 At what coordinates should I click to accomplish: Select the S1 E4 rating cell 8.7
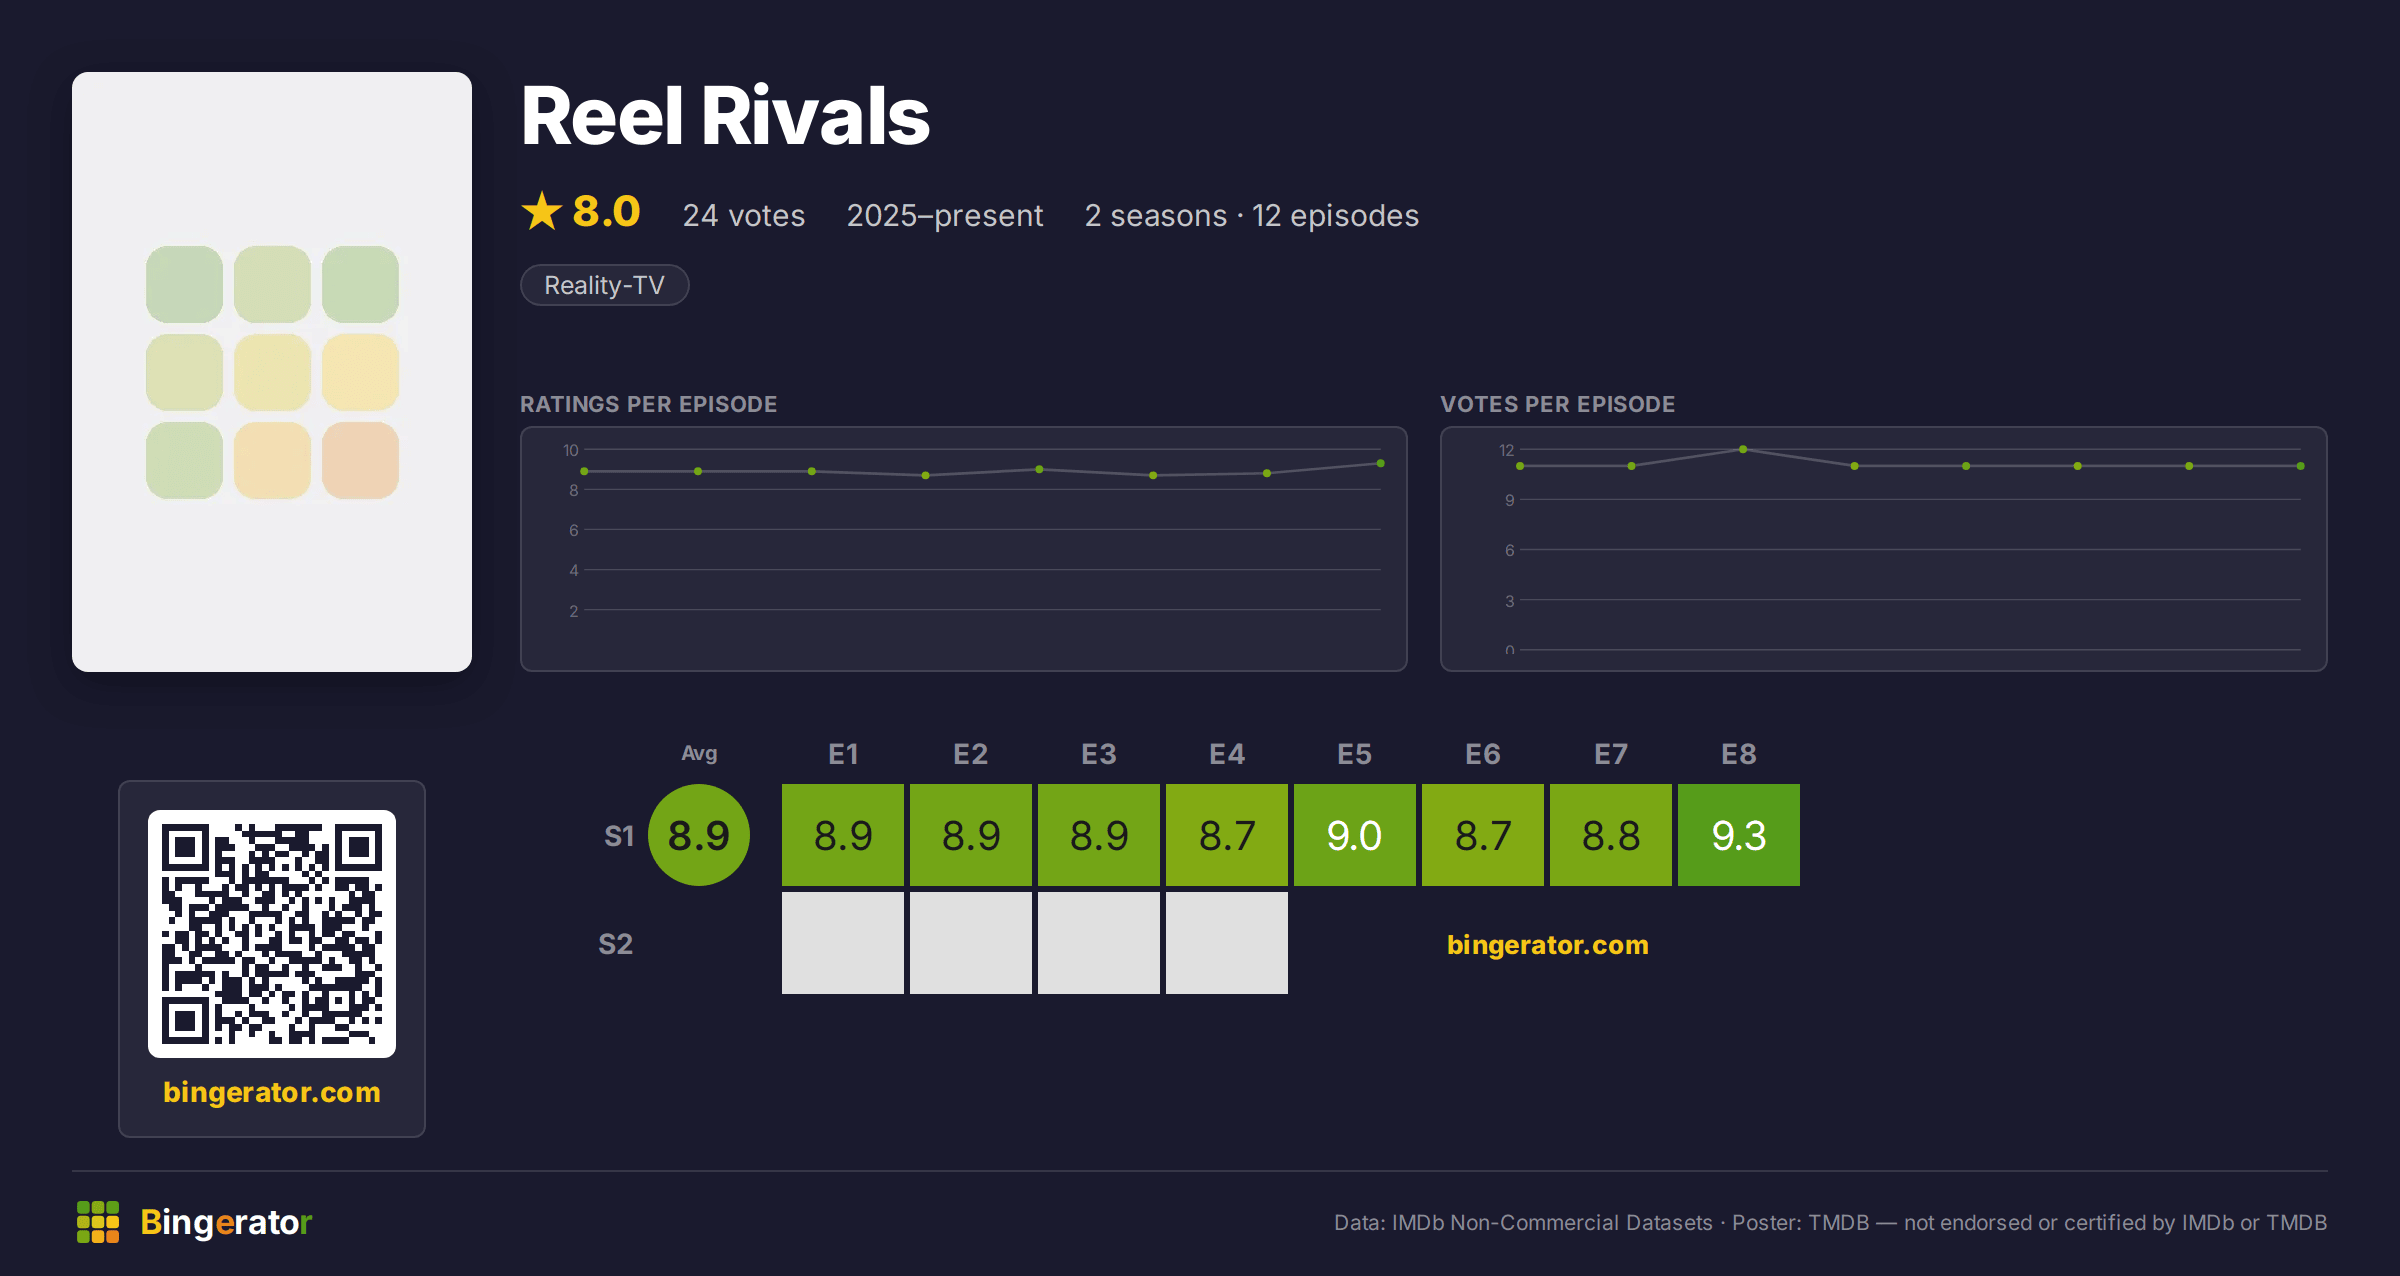point(1227,835)
